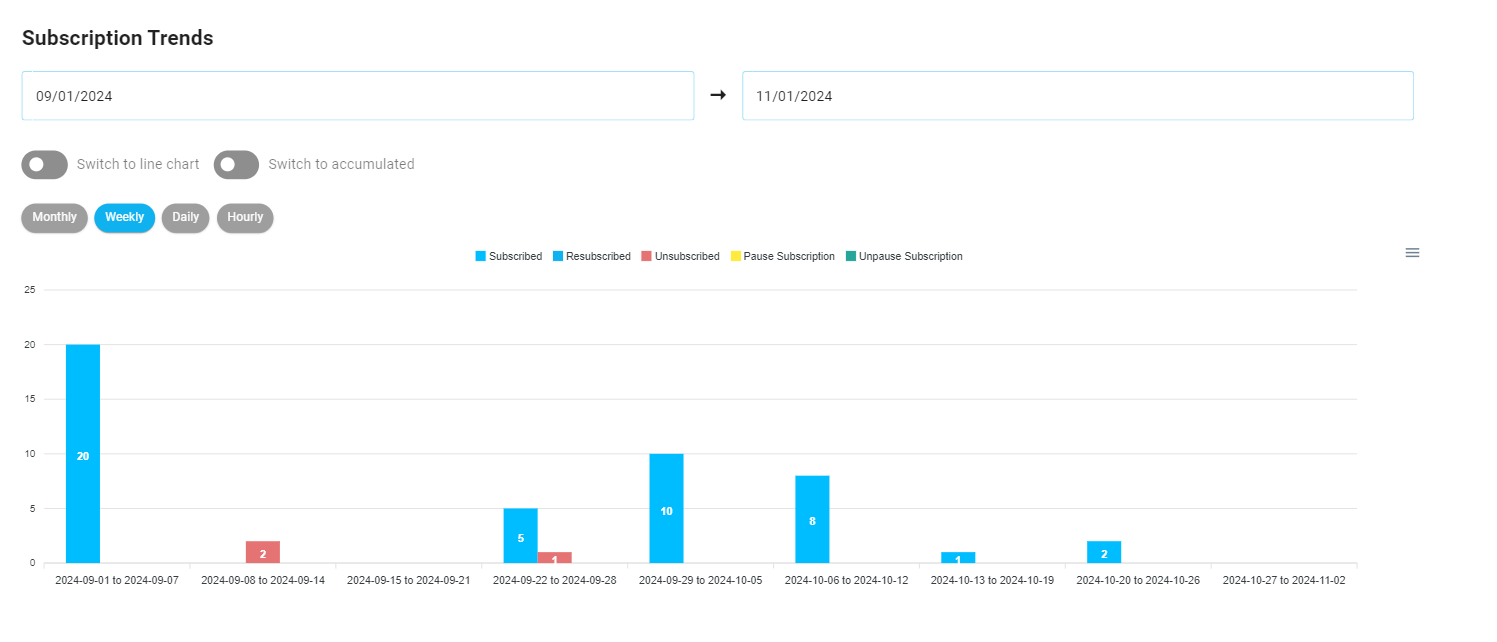Toggle the Switch to accumulated switch

coord(236,165)
